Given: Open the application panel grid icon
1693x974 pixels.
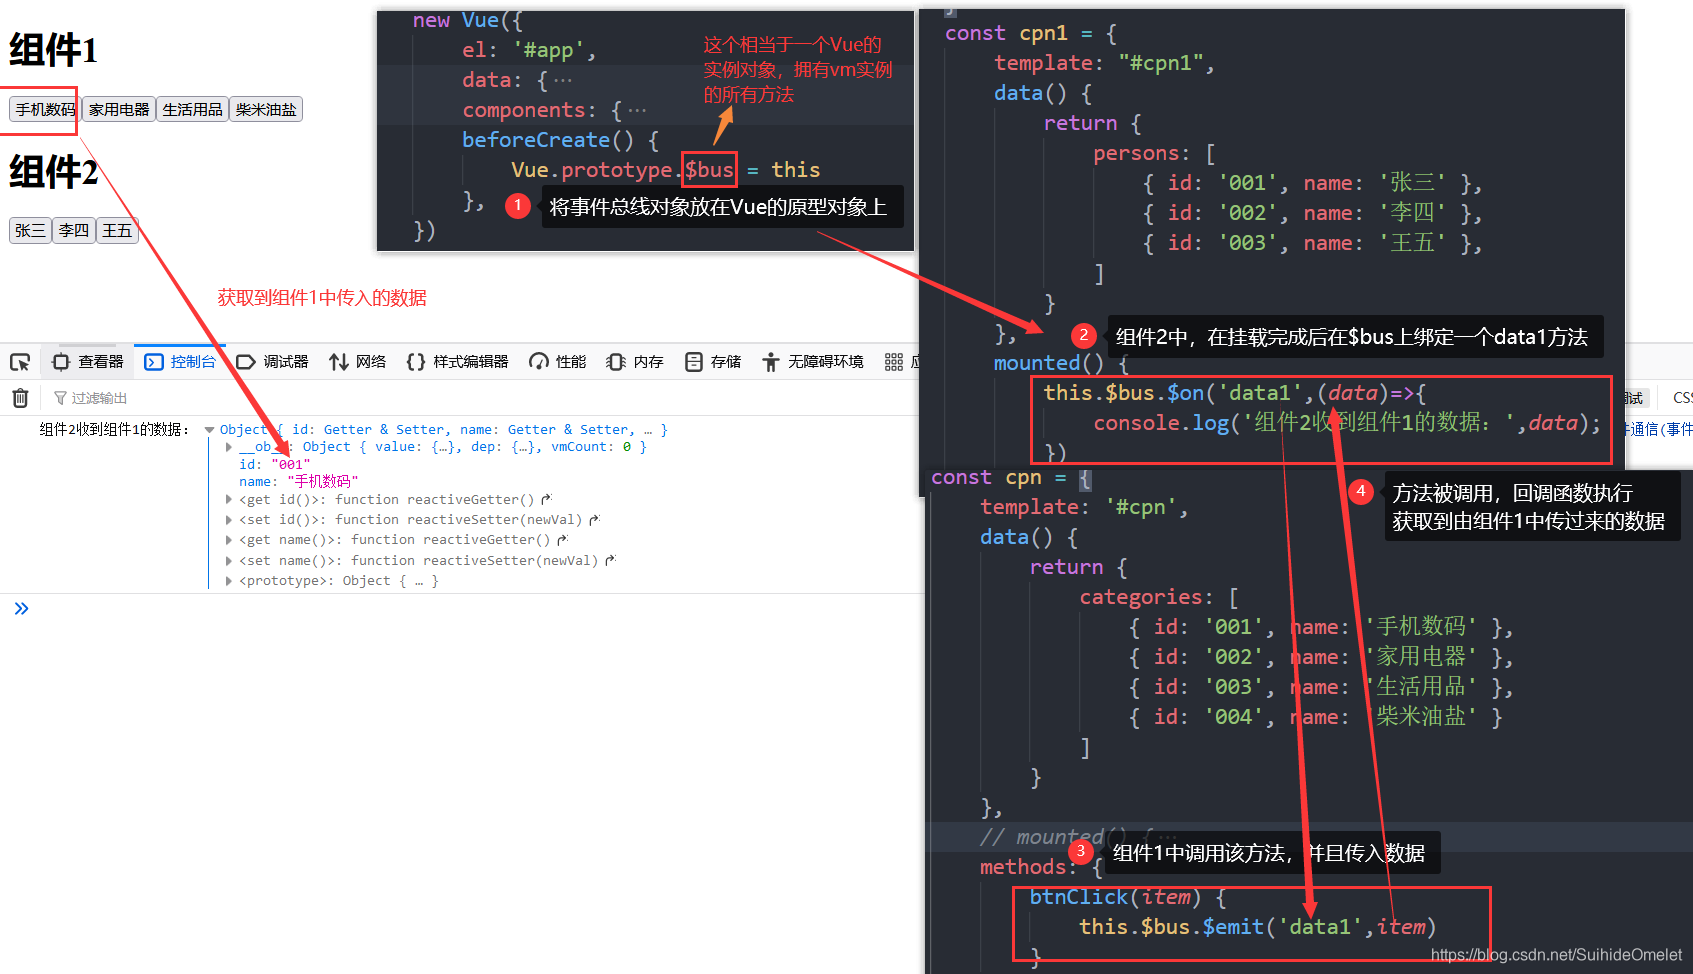Looking at the screenshot, I should point(894,362).
